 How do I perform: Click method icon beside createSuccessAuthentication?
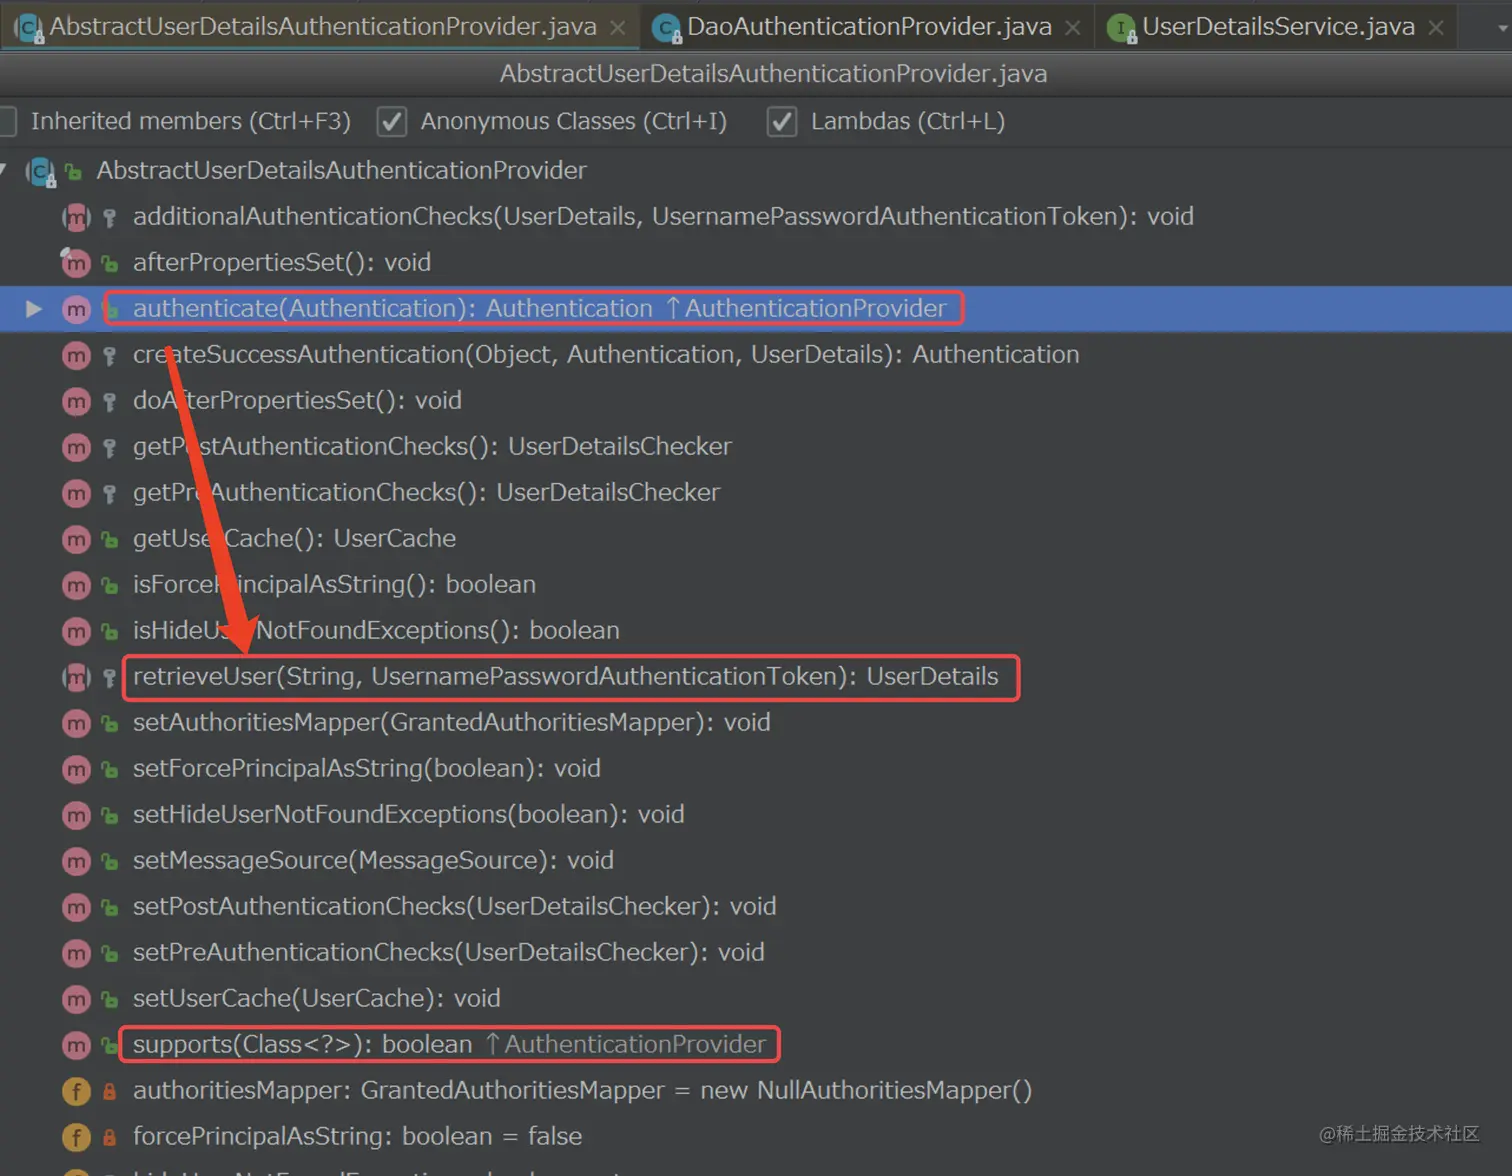point(76,355)
